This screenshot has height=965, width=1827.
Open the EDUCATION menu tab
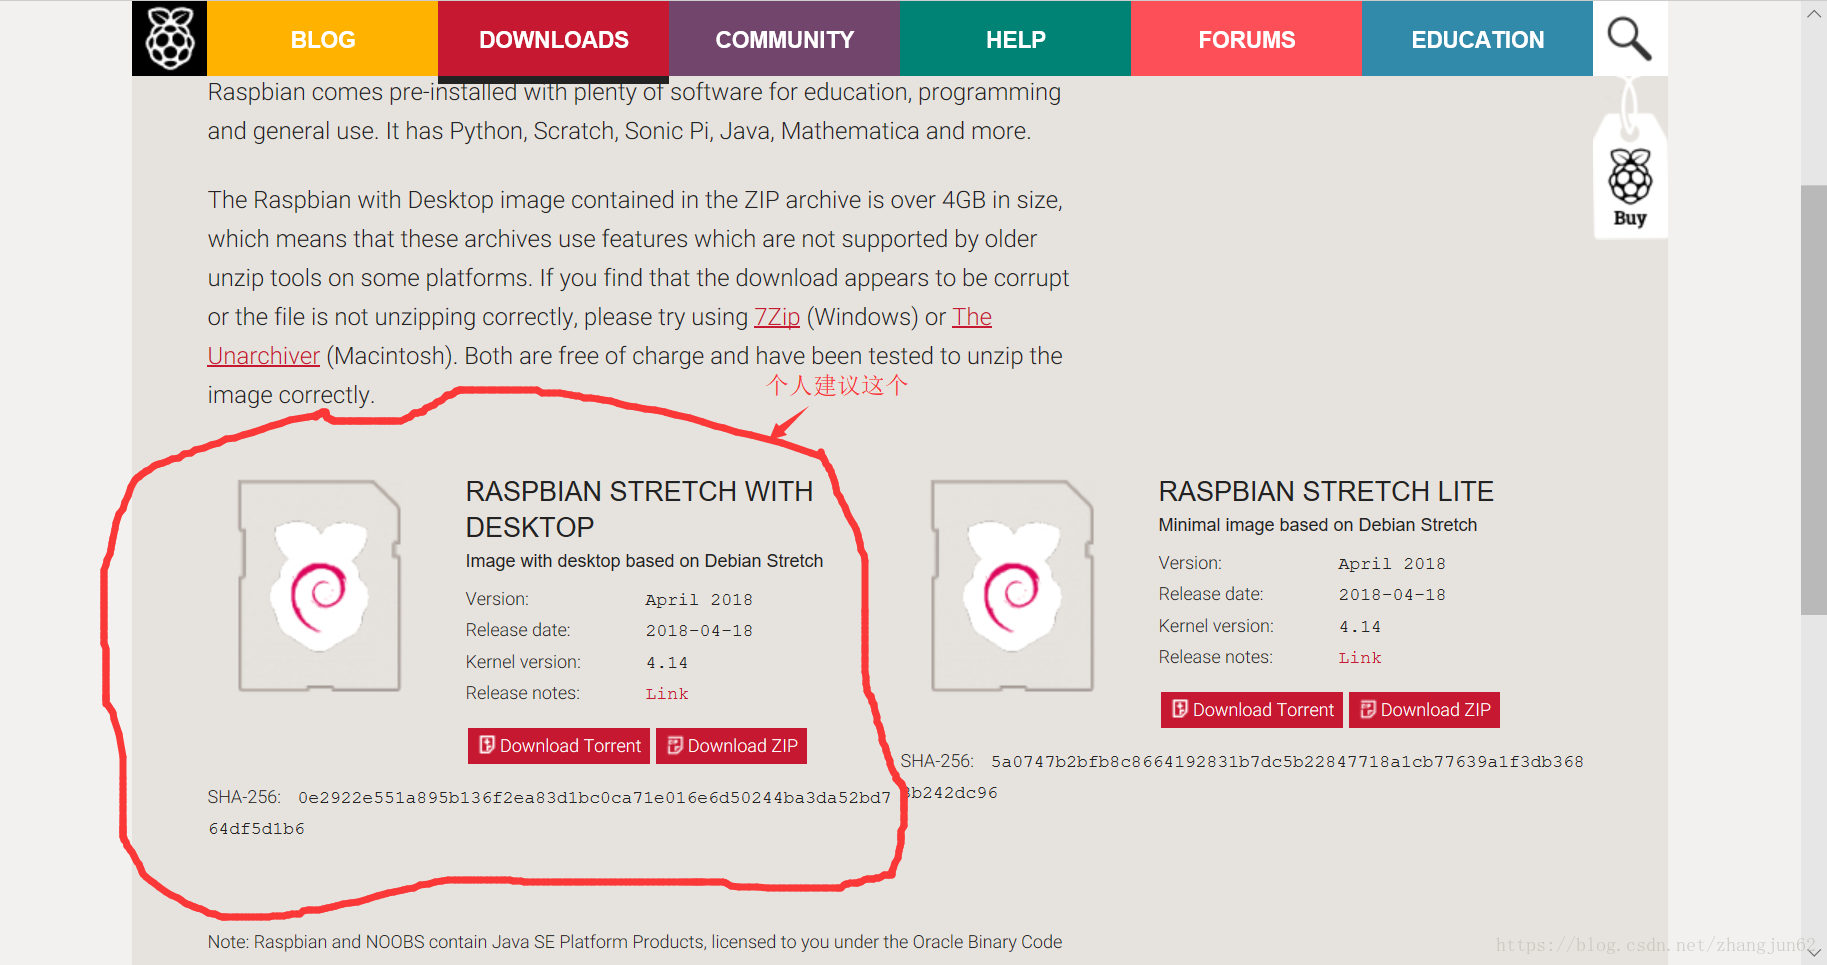pos(1477,39)
